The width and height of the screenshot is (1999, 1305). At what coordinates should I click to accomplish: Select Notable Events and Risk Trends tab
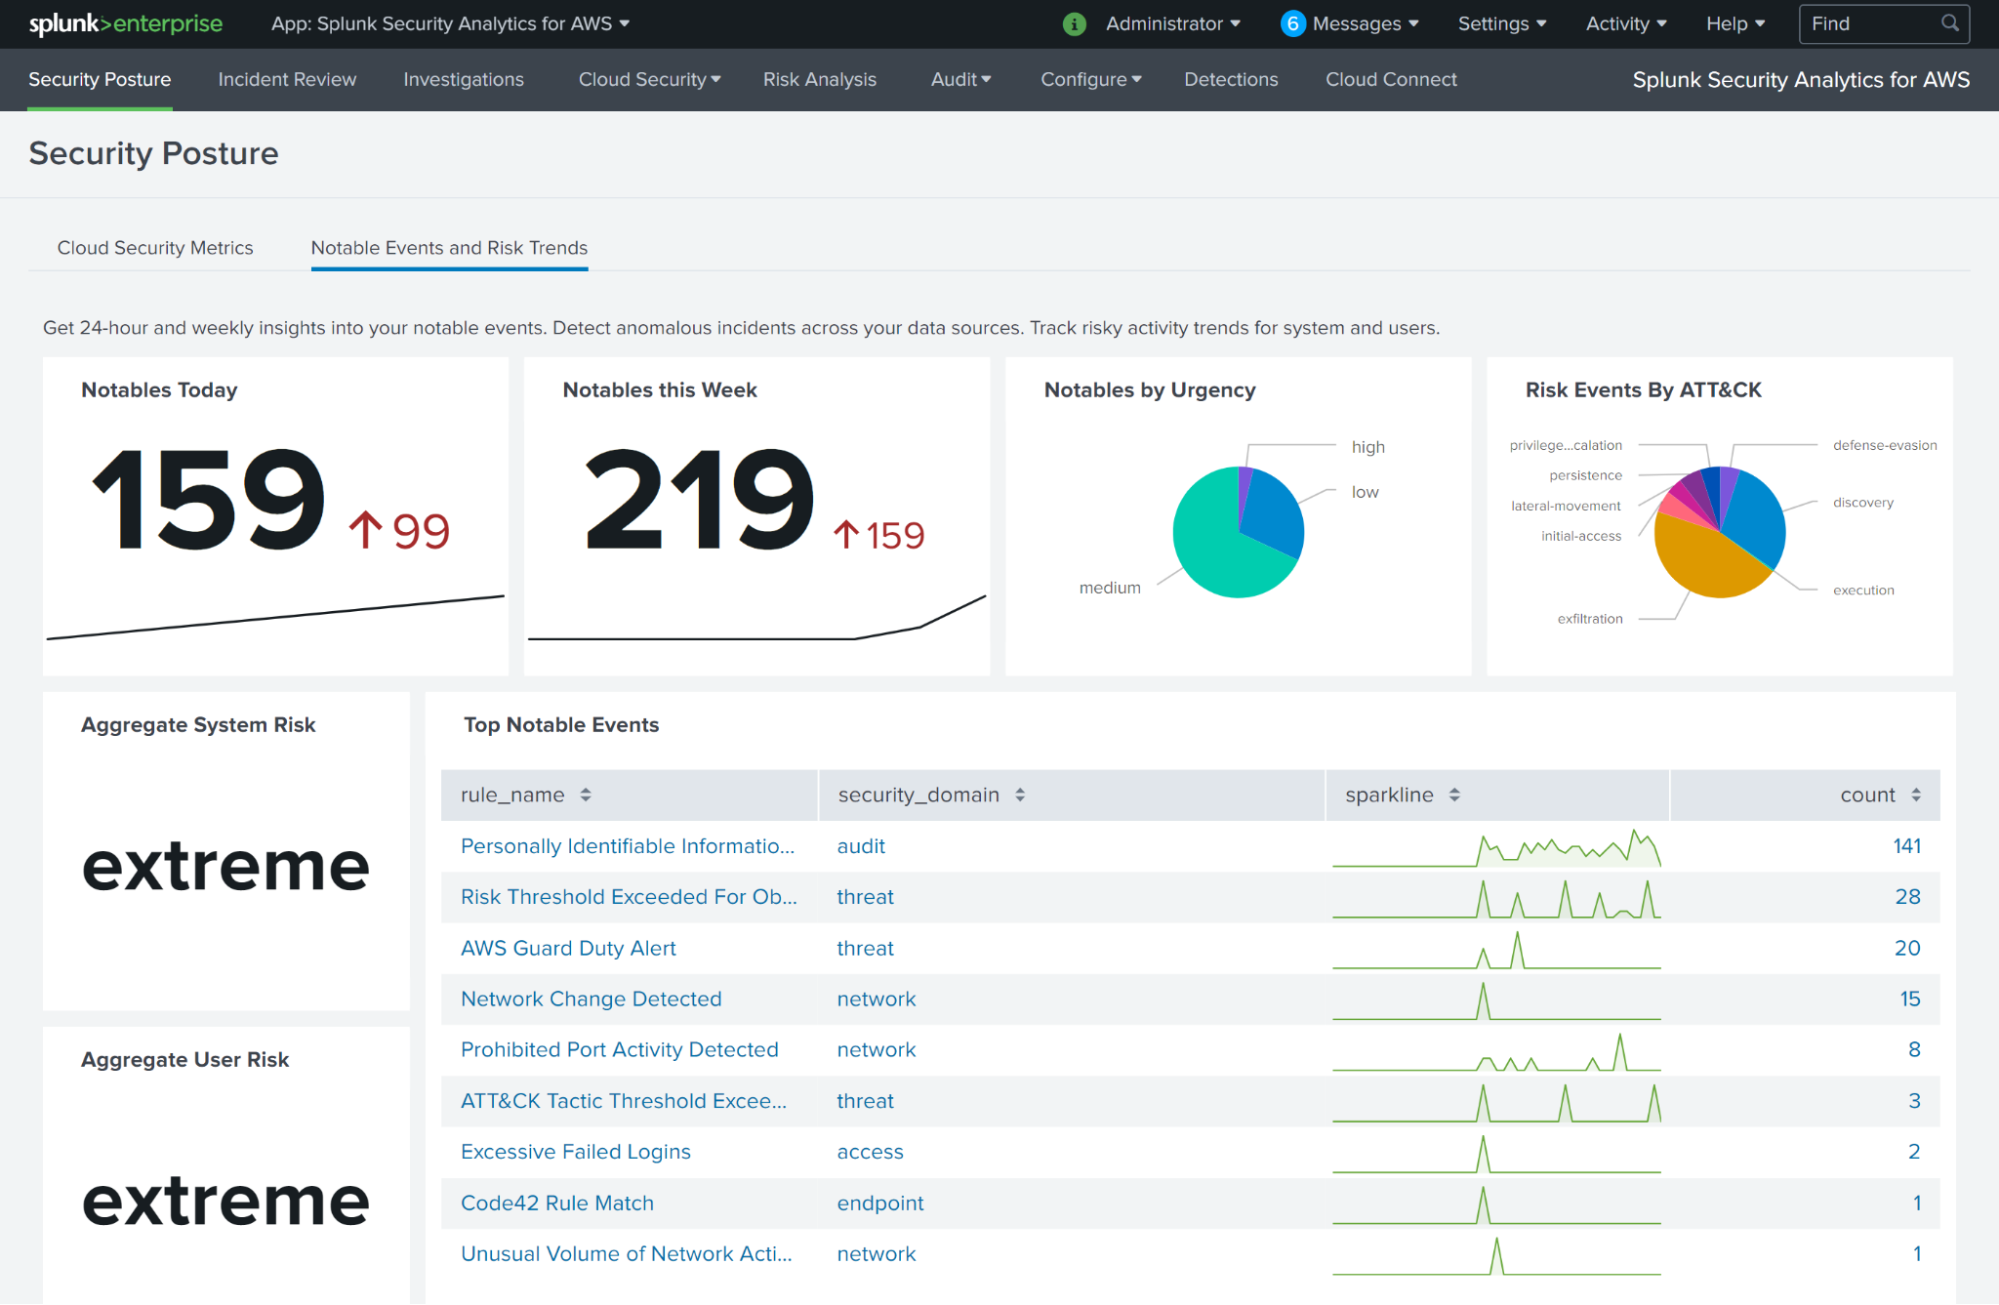449,247
